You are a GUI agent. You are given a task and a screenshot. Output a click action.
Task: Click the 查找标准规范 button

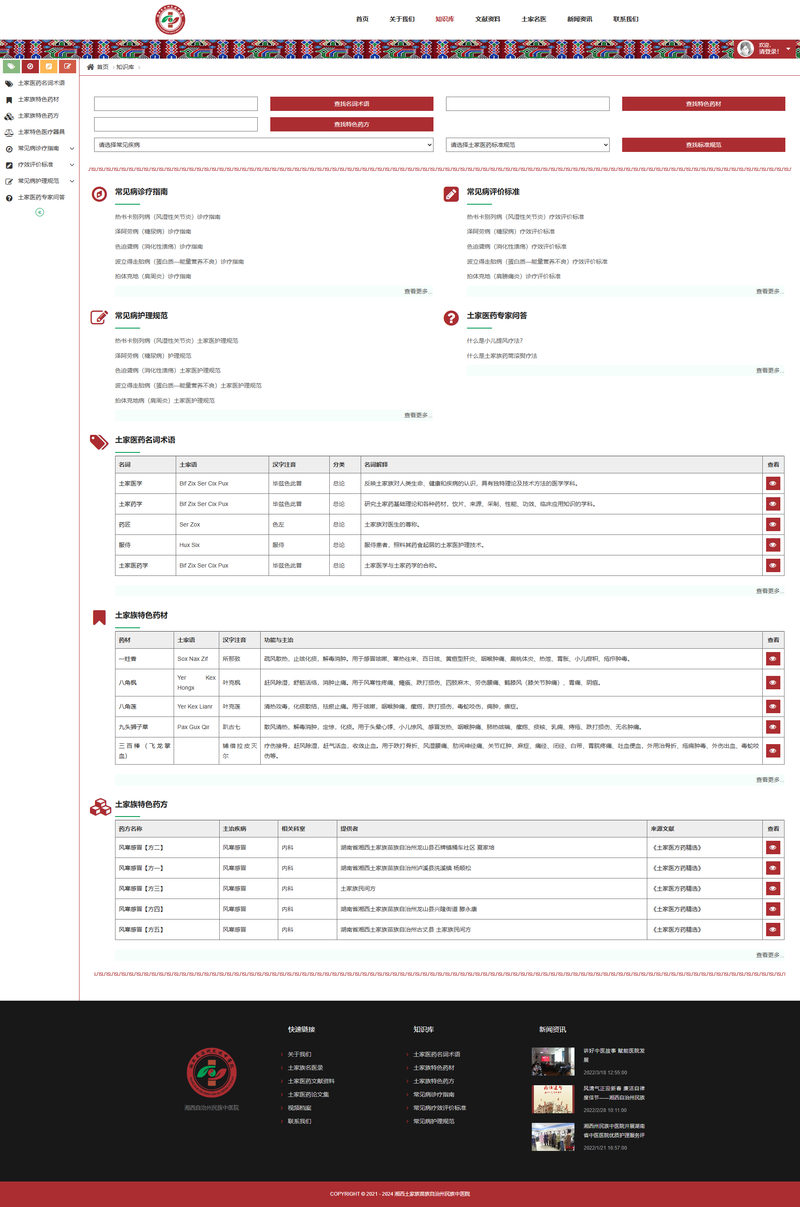tap(703, 145)
